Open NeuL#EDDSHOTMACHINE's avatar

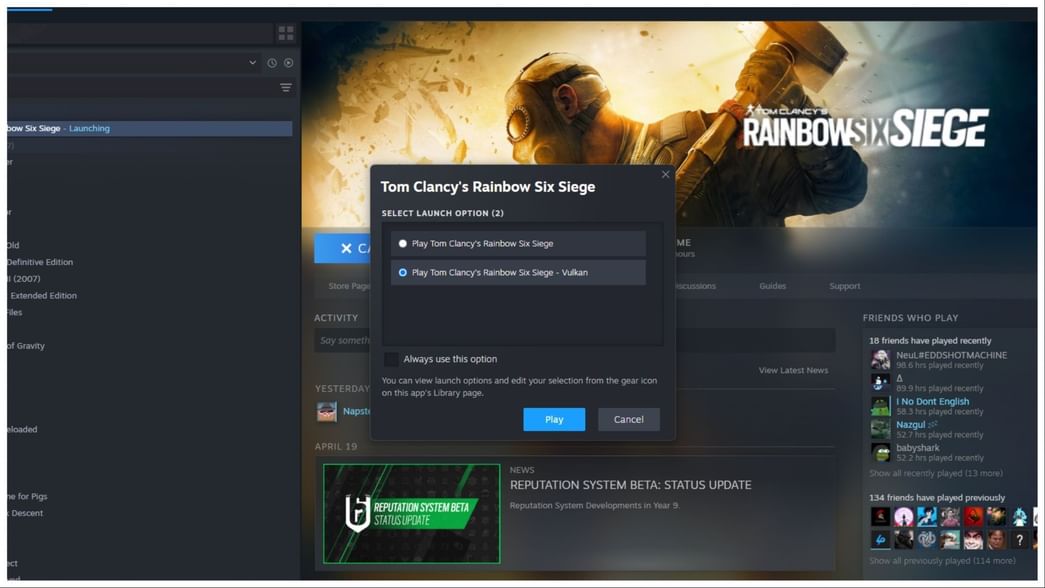(879, 359)
